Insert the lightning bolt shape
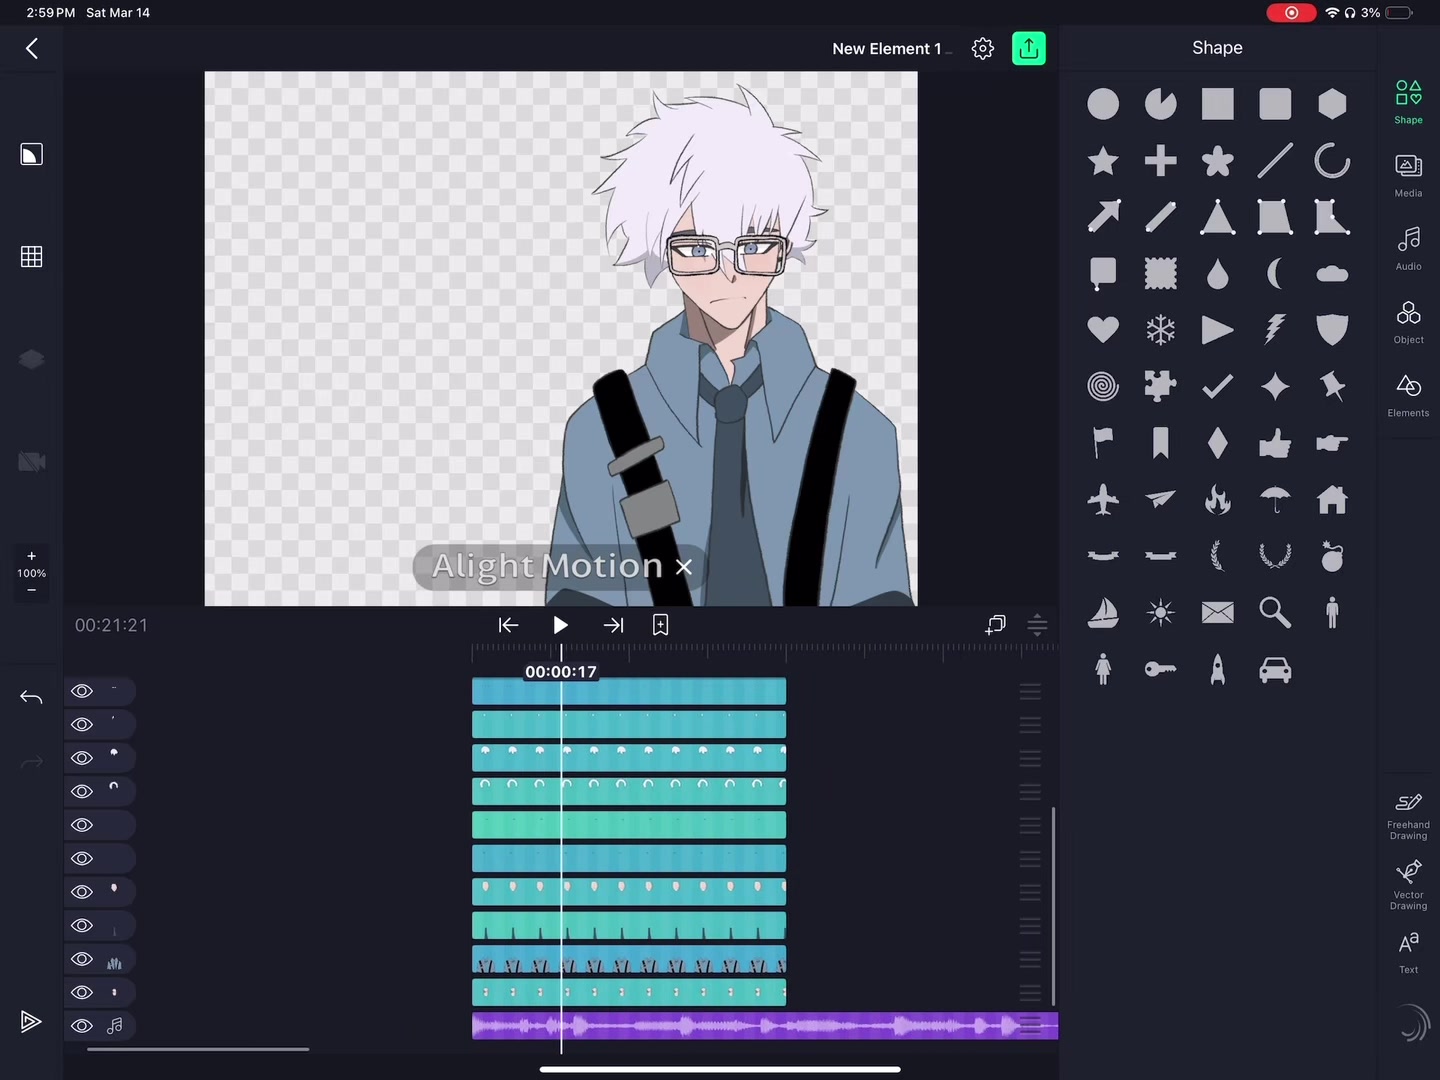 tap(1275, 329)
